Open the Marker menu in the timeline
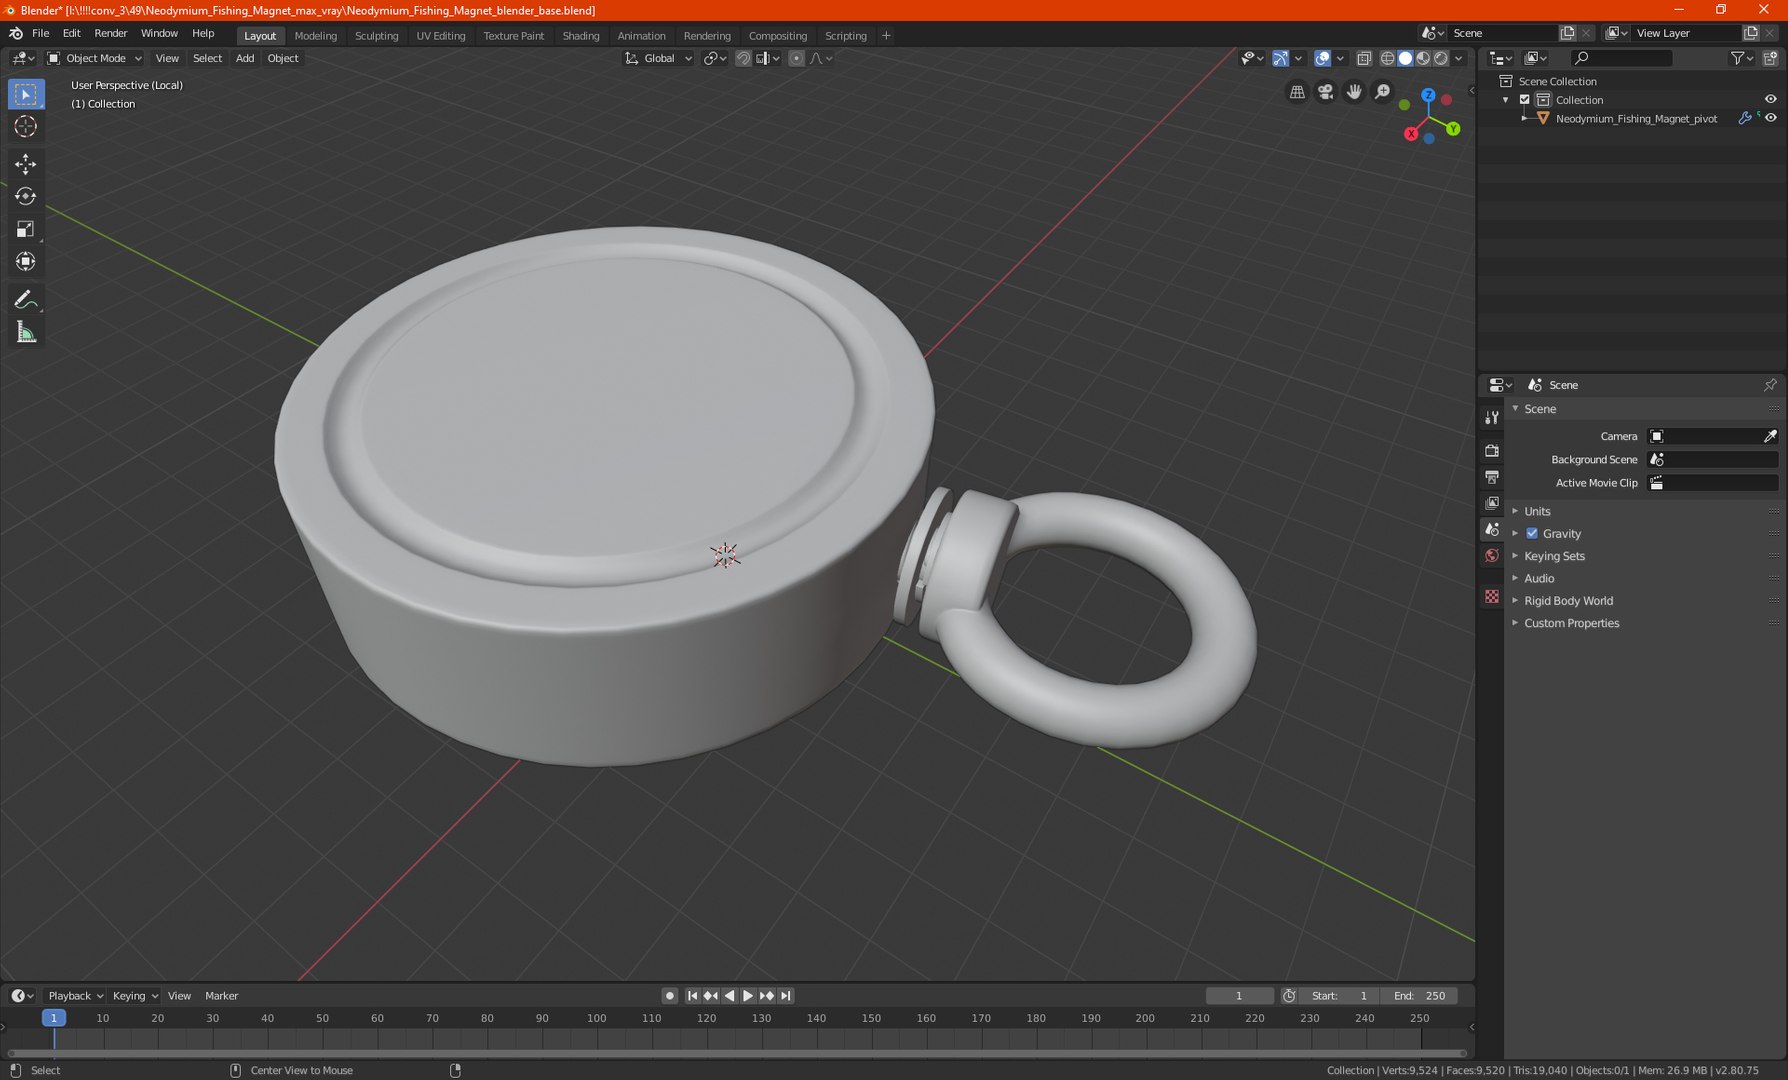The image size is (1788, 1080). point(222,996)
